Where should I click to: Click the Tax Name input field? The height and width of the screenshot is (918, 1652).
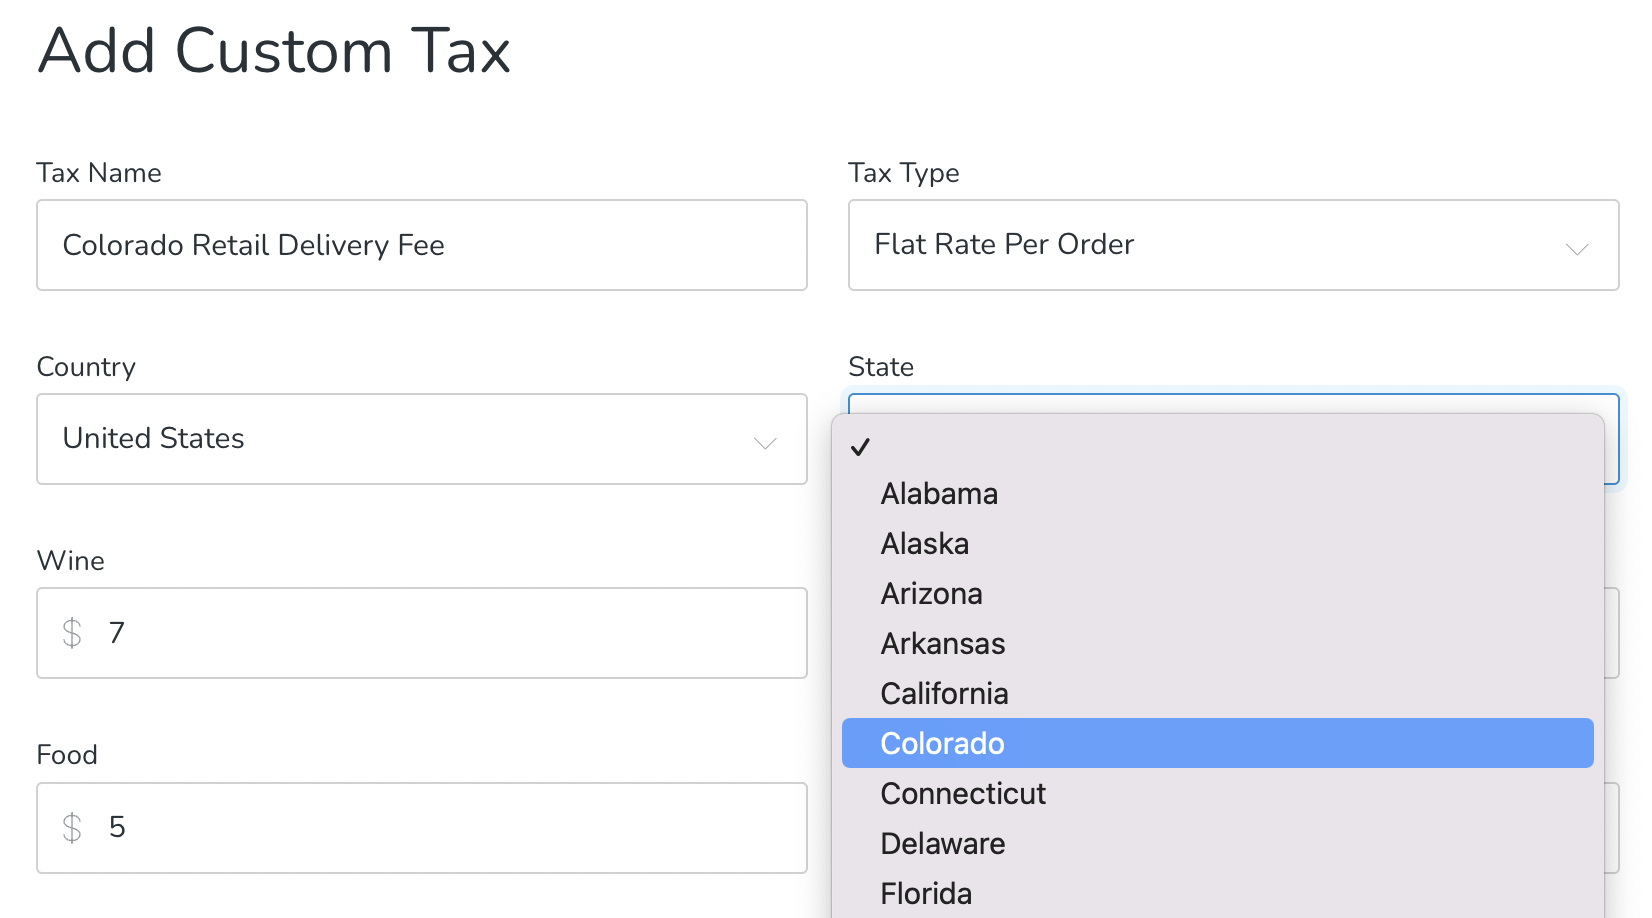click(421, 245)
